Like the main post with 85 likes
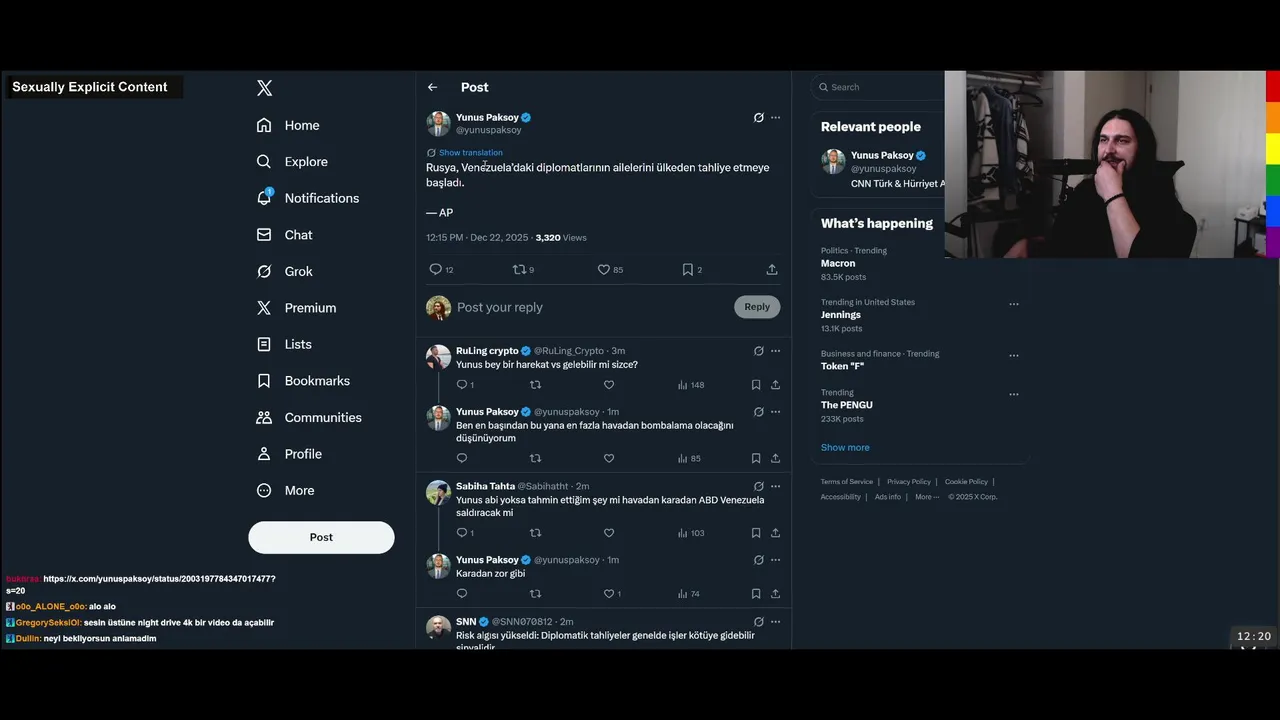This screenshot has width=1280, height=720. (x=604, y=269)
